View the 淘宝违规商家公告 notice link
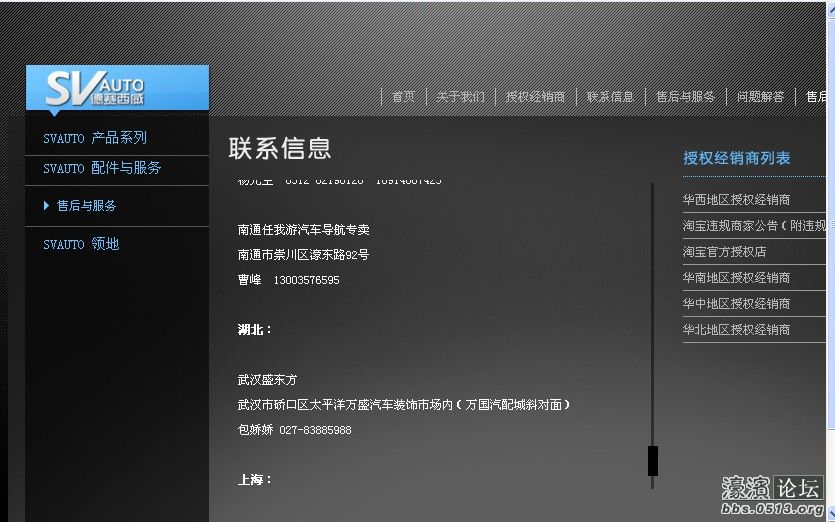Viewport: 835px width, 522px height. 754,226
